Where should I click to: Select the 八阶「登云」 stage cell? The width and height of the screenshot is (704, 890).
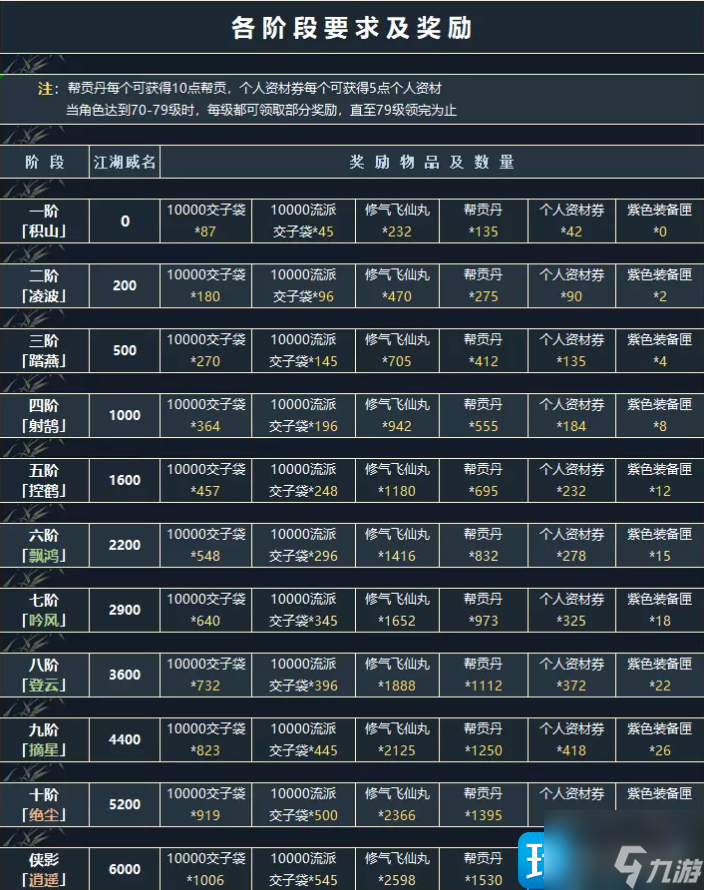tap(44, 674)
